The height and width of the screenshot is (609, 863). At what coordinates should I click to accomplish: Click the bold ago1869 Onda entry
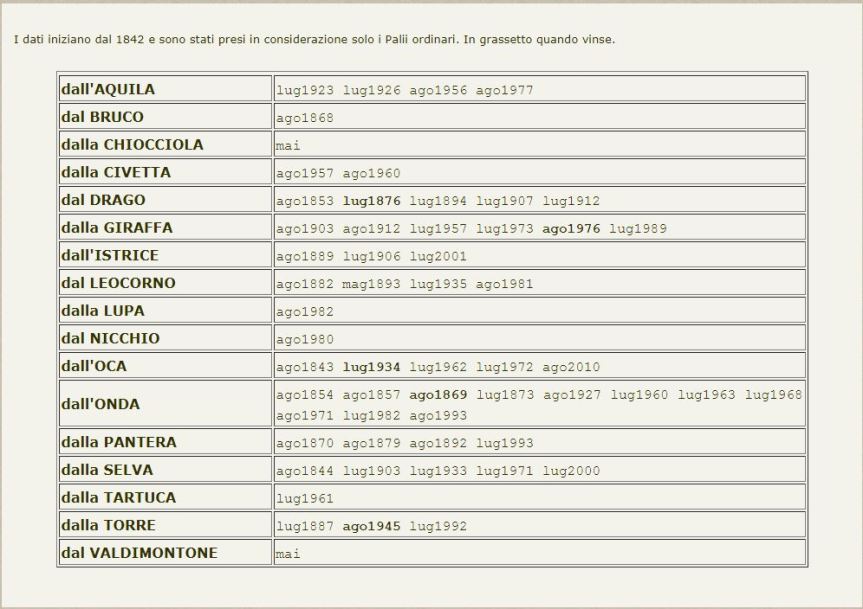[438, 395]
